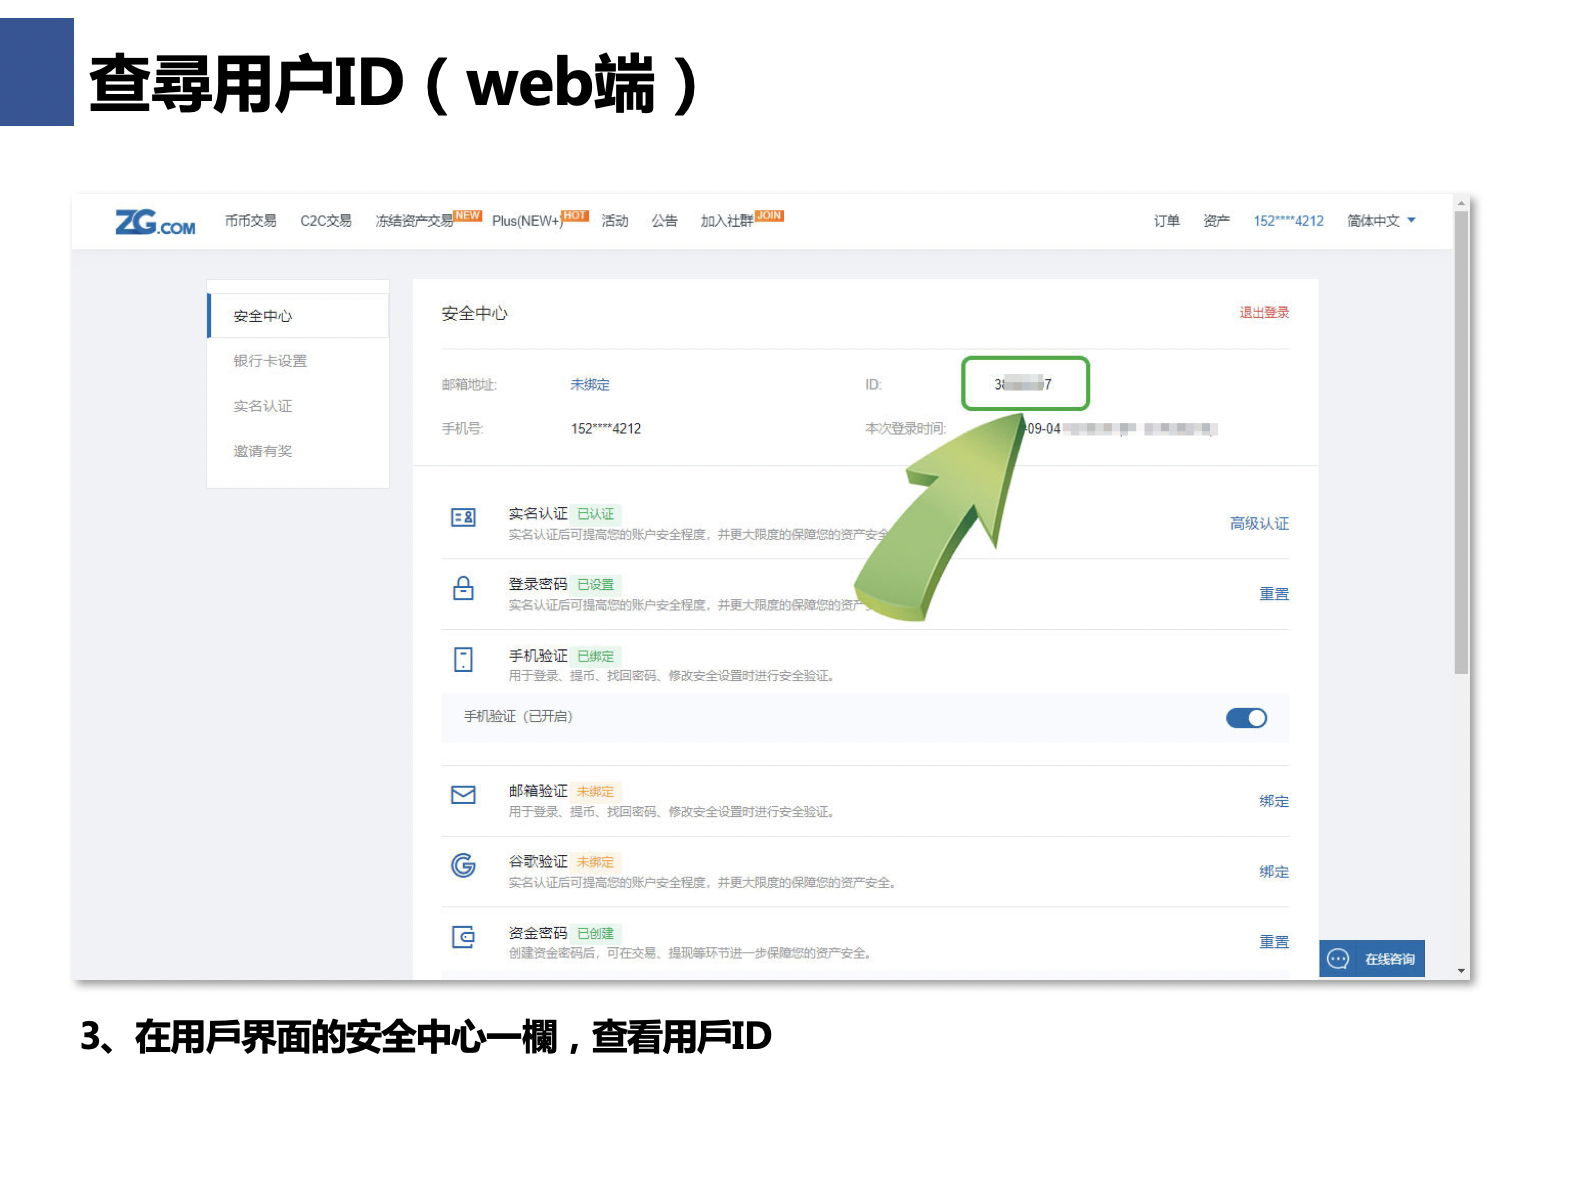Click the real-name verification ID card icon

(x=463, y=518)
